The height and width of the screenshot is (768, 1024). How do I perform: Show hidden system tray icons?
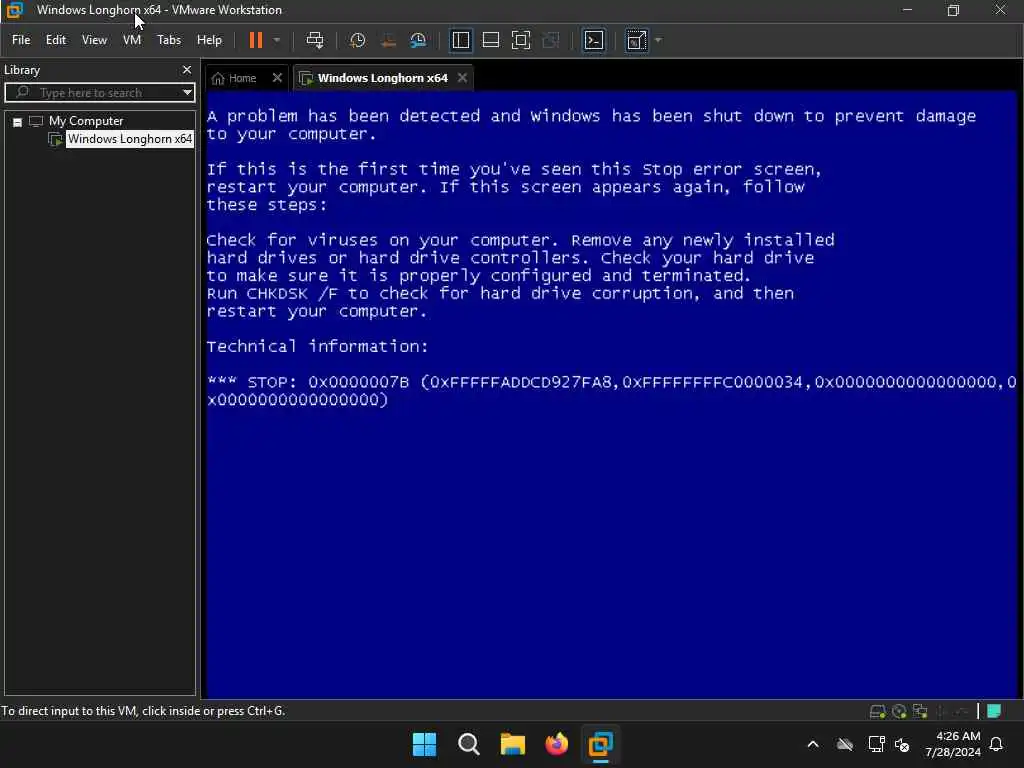pos(813,744)
